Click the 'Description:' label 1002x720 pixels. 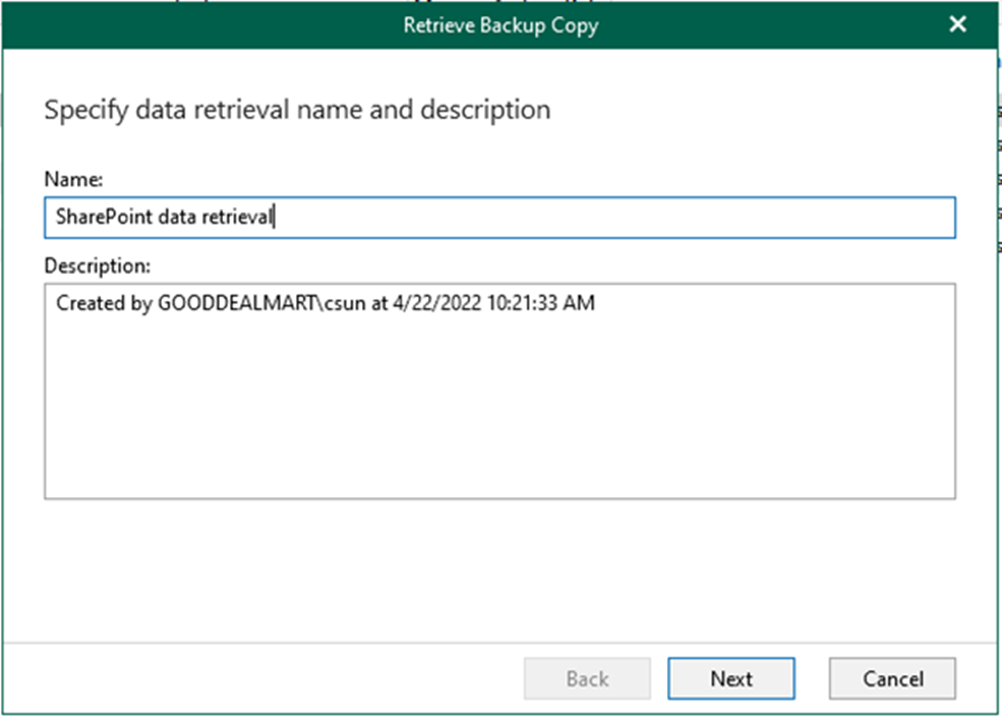click(97, 266)
